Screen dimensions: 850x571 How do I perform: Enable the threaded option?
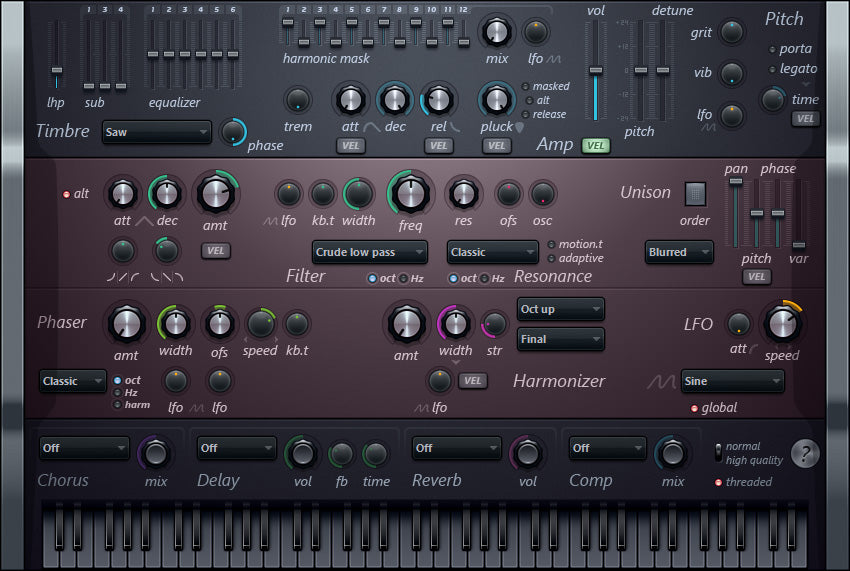coord(719,482)
